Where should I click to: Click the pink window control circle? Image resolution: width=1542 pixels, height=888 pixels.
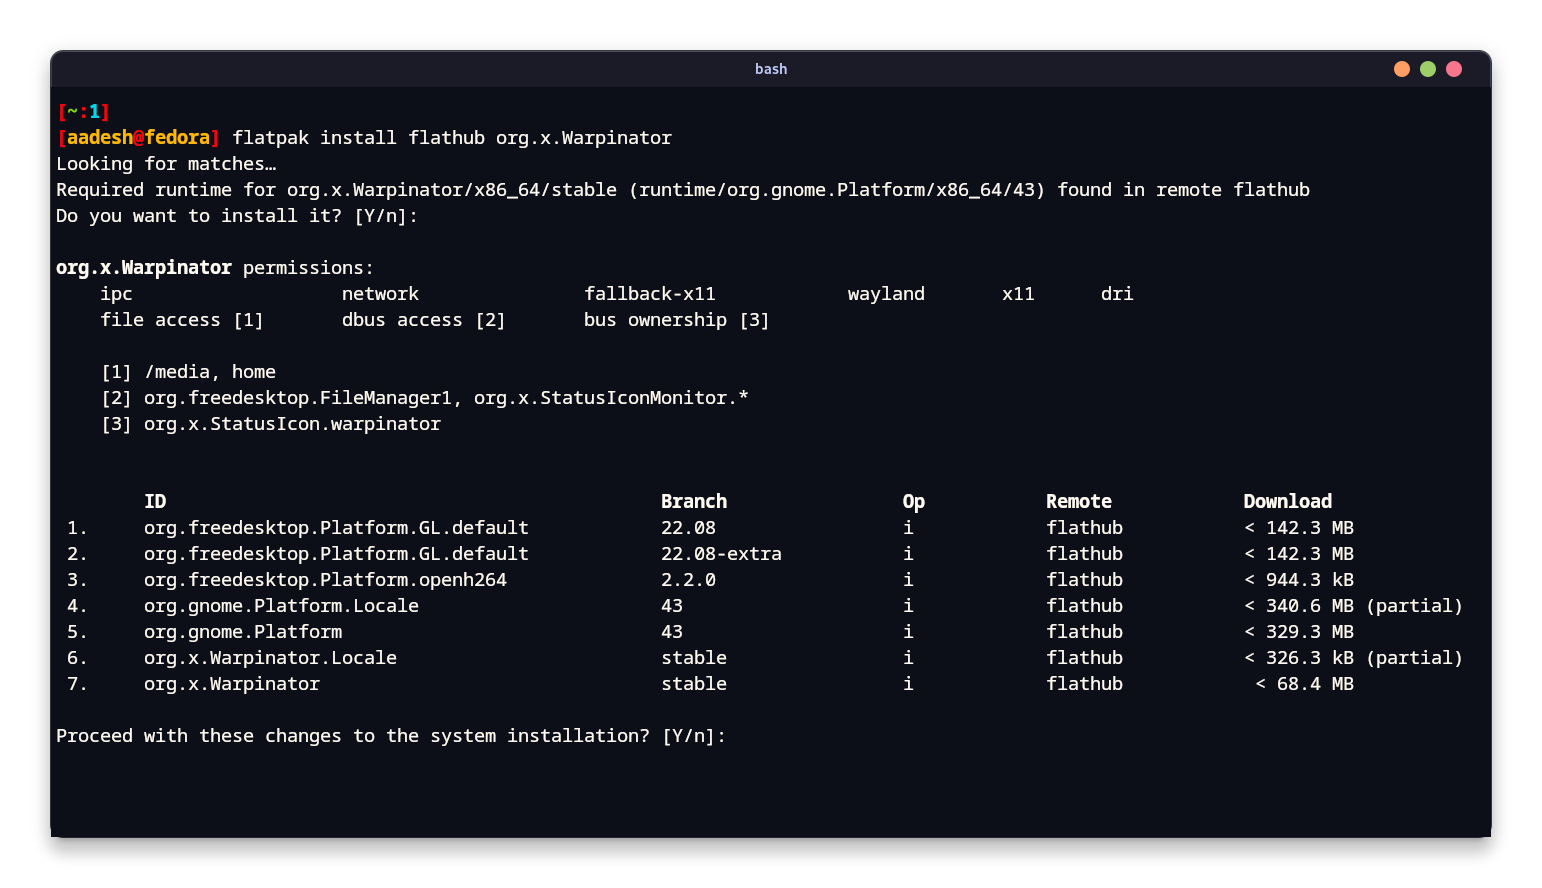tap(1453, 69)
